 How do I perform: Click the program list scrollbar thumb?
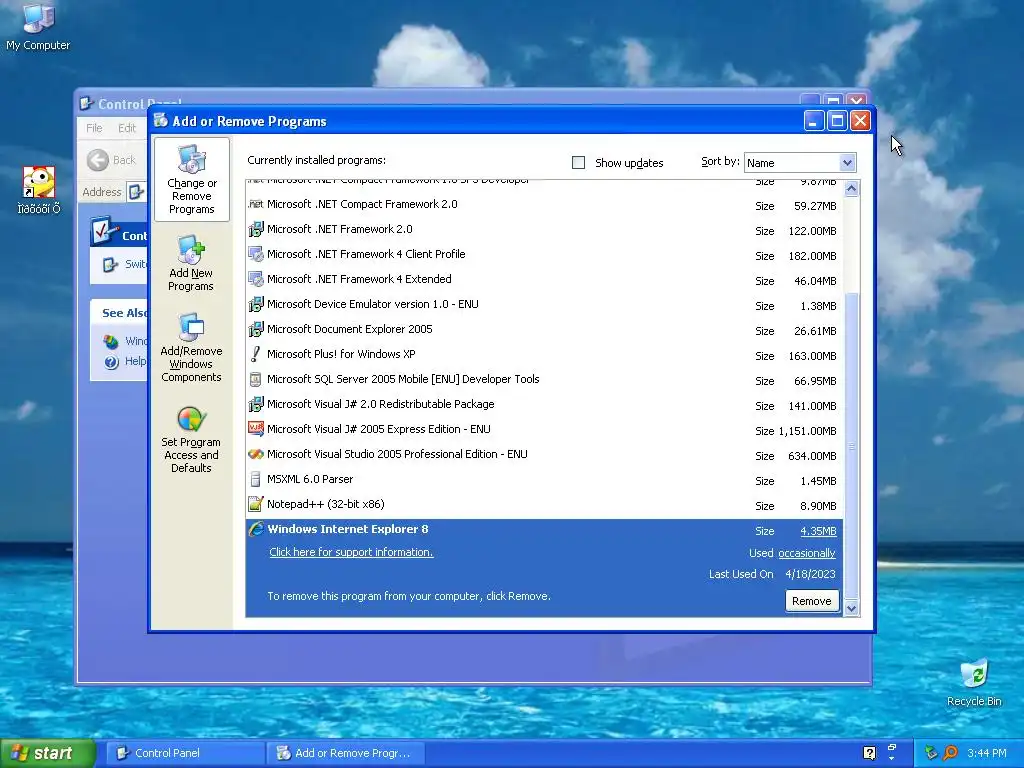click(851, 446)
